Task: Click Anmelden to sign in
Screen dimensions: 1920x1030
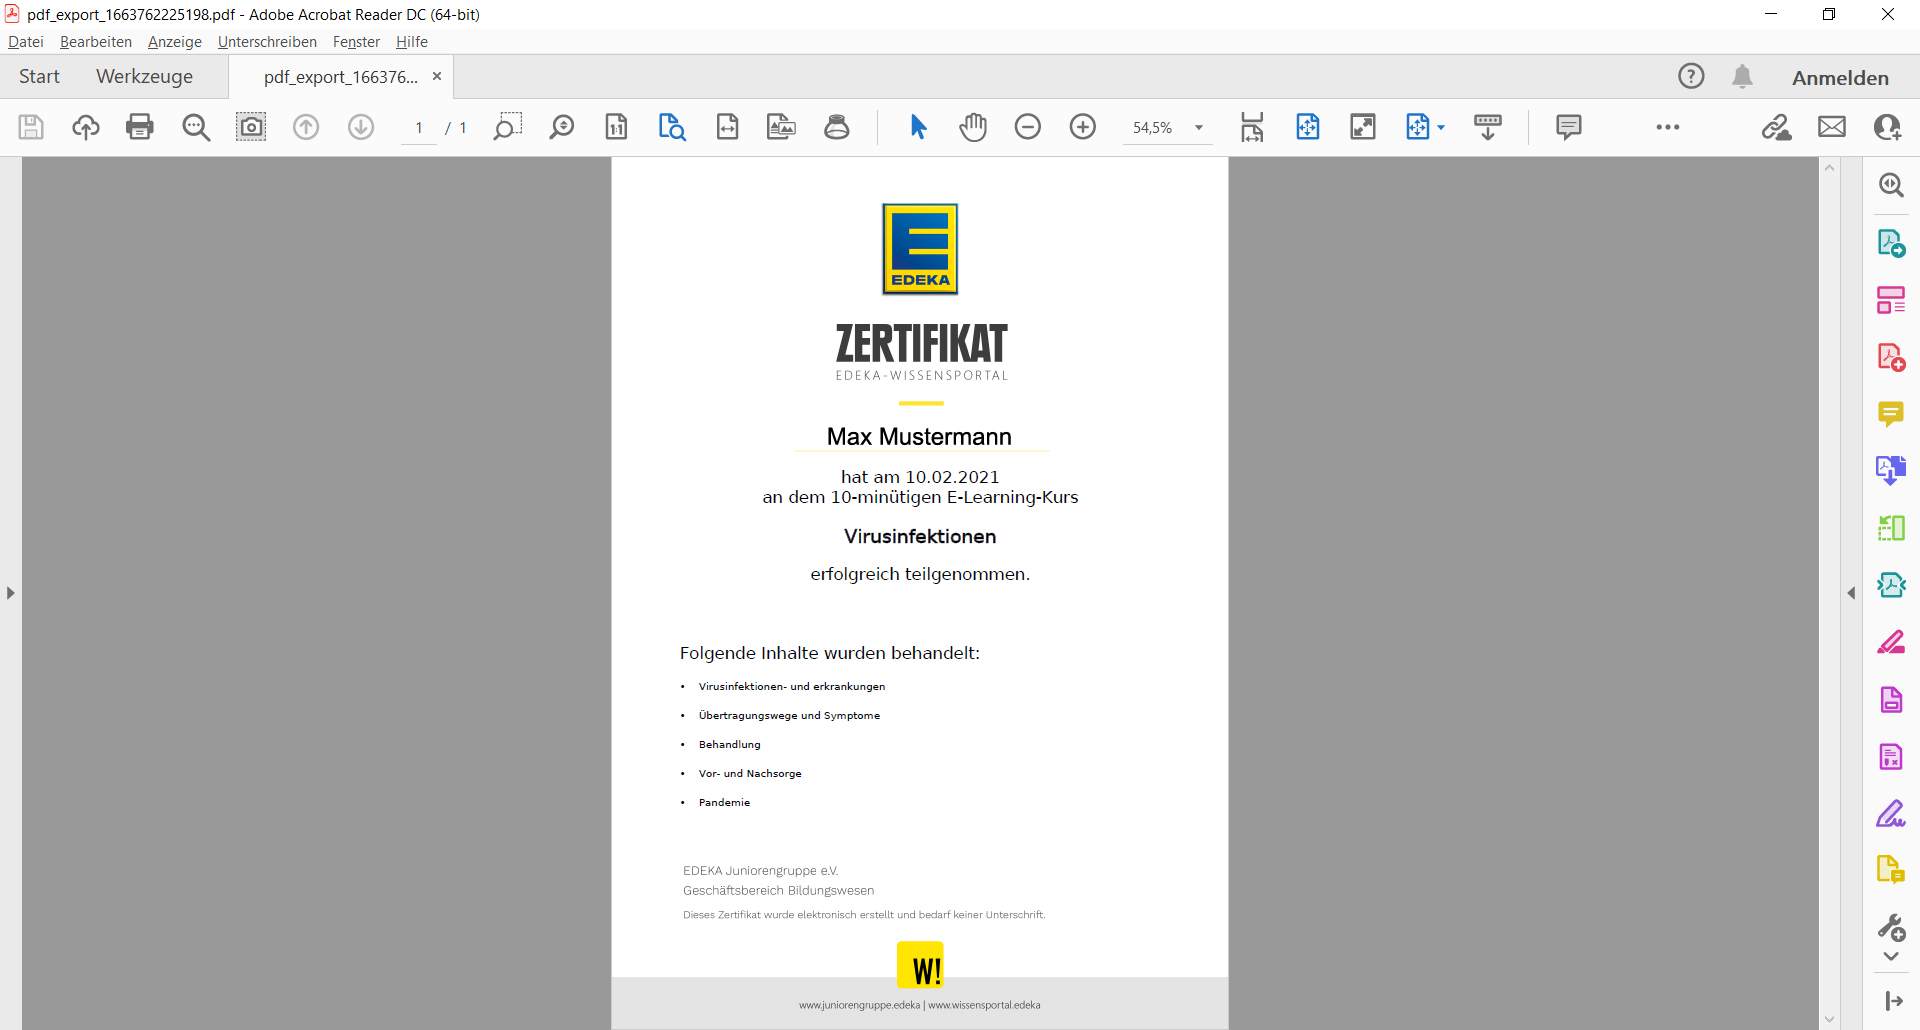Action: [x=1840, y=77]
